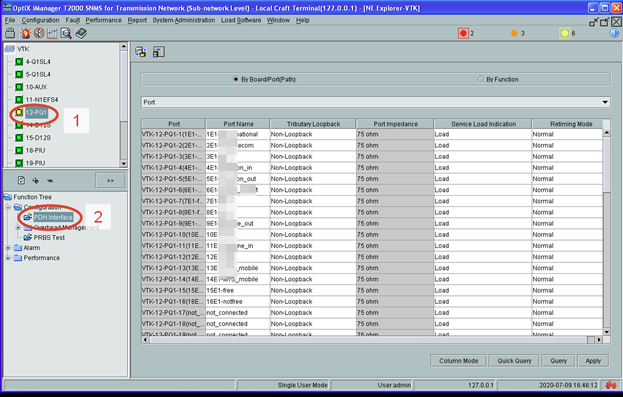
Task: Click the 75 ohm cell in VTK-12-PQ1-17 row
Action: (x=395, y=313)
